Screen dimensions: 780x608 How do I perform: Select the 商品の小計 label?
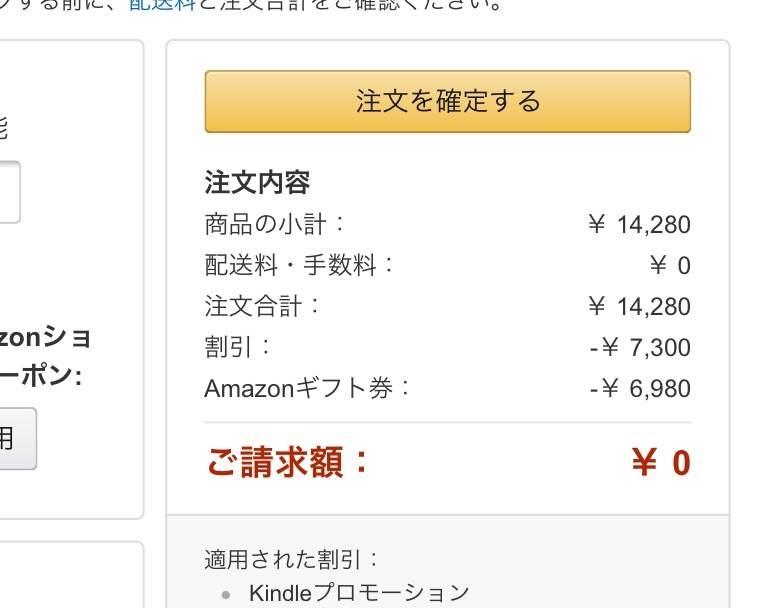pos(275,224)
